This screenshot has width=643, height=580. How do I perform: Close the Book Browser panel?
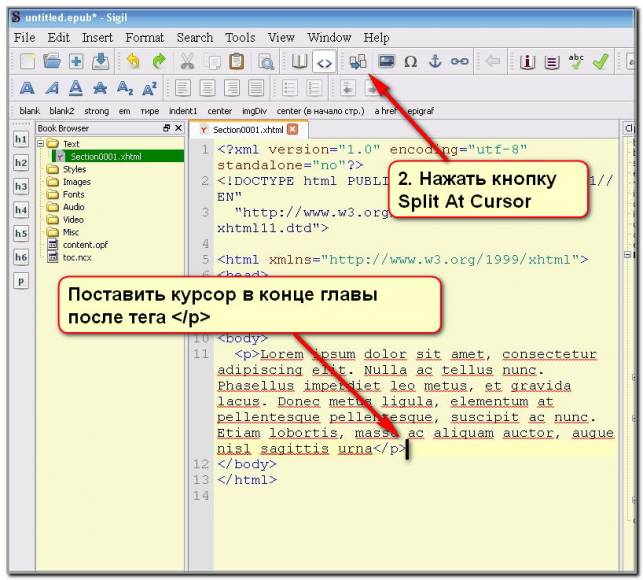pyautogui.click(x=178, y=128)
